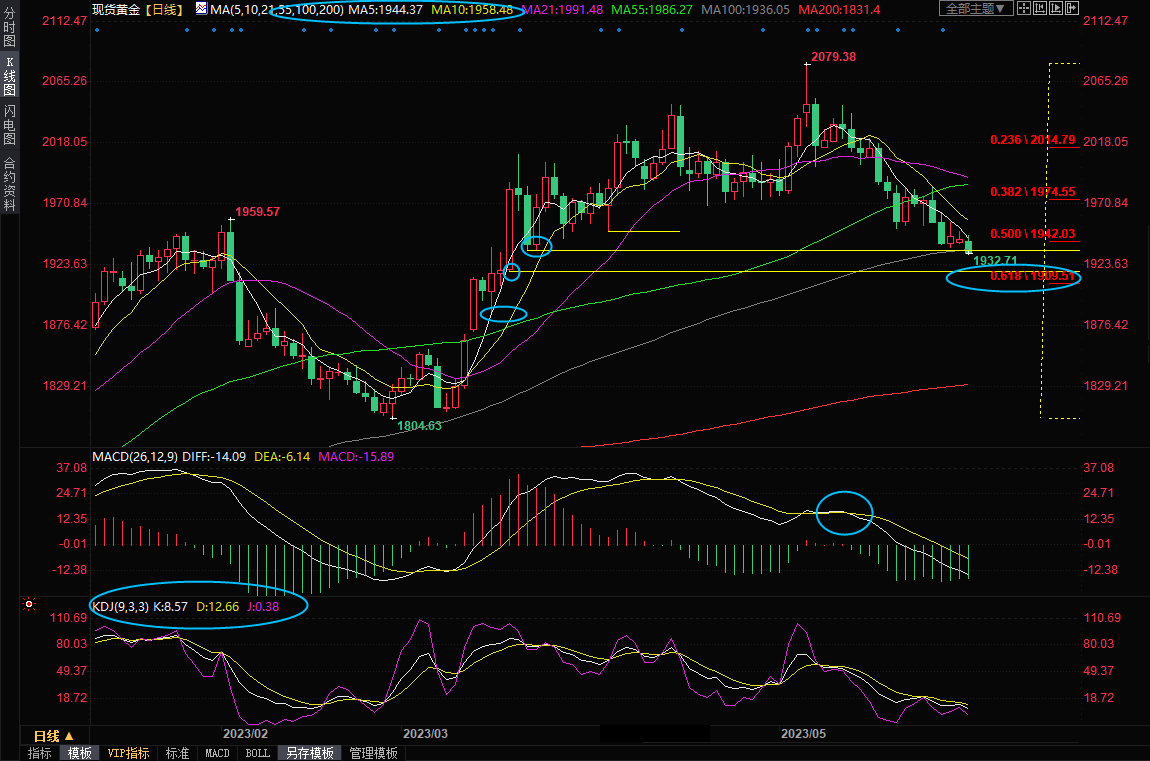Select the K线图 sidebar tab
Screen dimensions: 1150x761
pyautogui.click(x=9, y=77)
